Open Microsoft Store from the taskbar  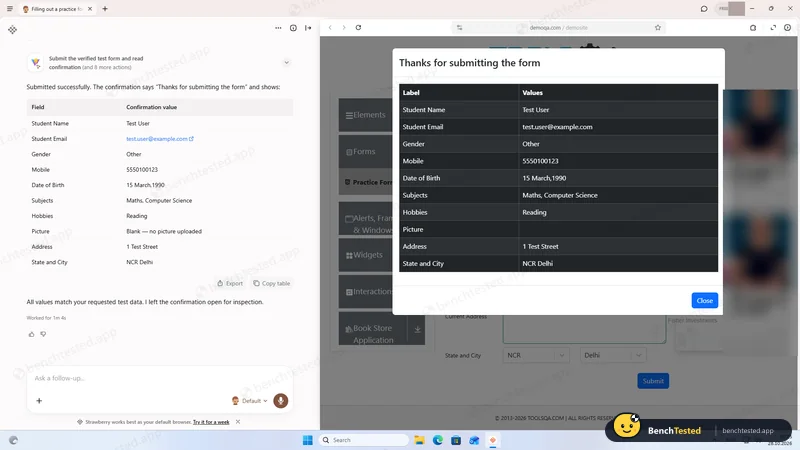tap(456, 440)
